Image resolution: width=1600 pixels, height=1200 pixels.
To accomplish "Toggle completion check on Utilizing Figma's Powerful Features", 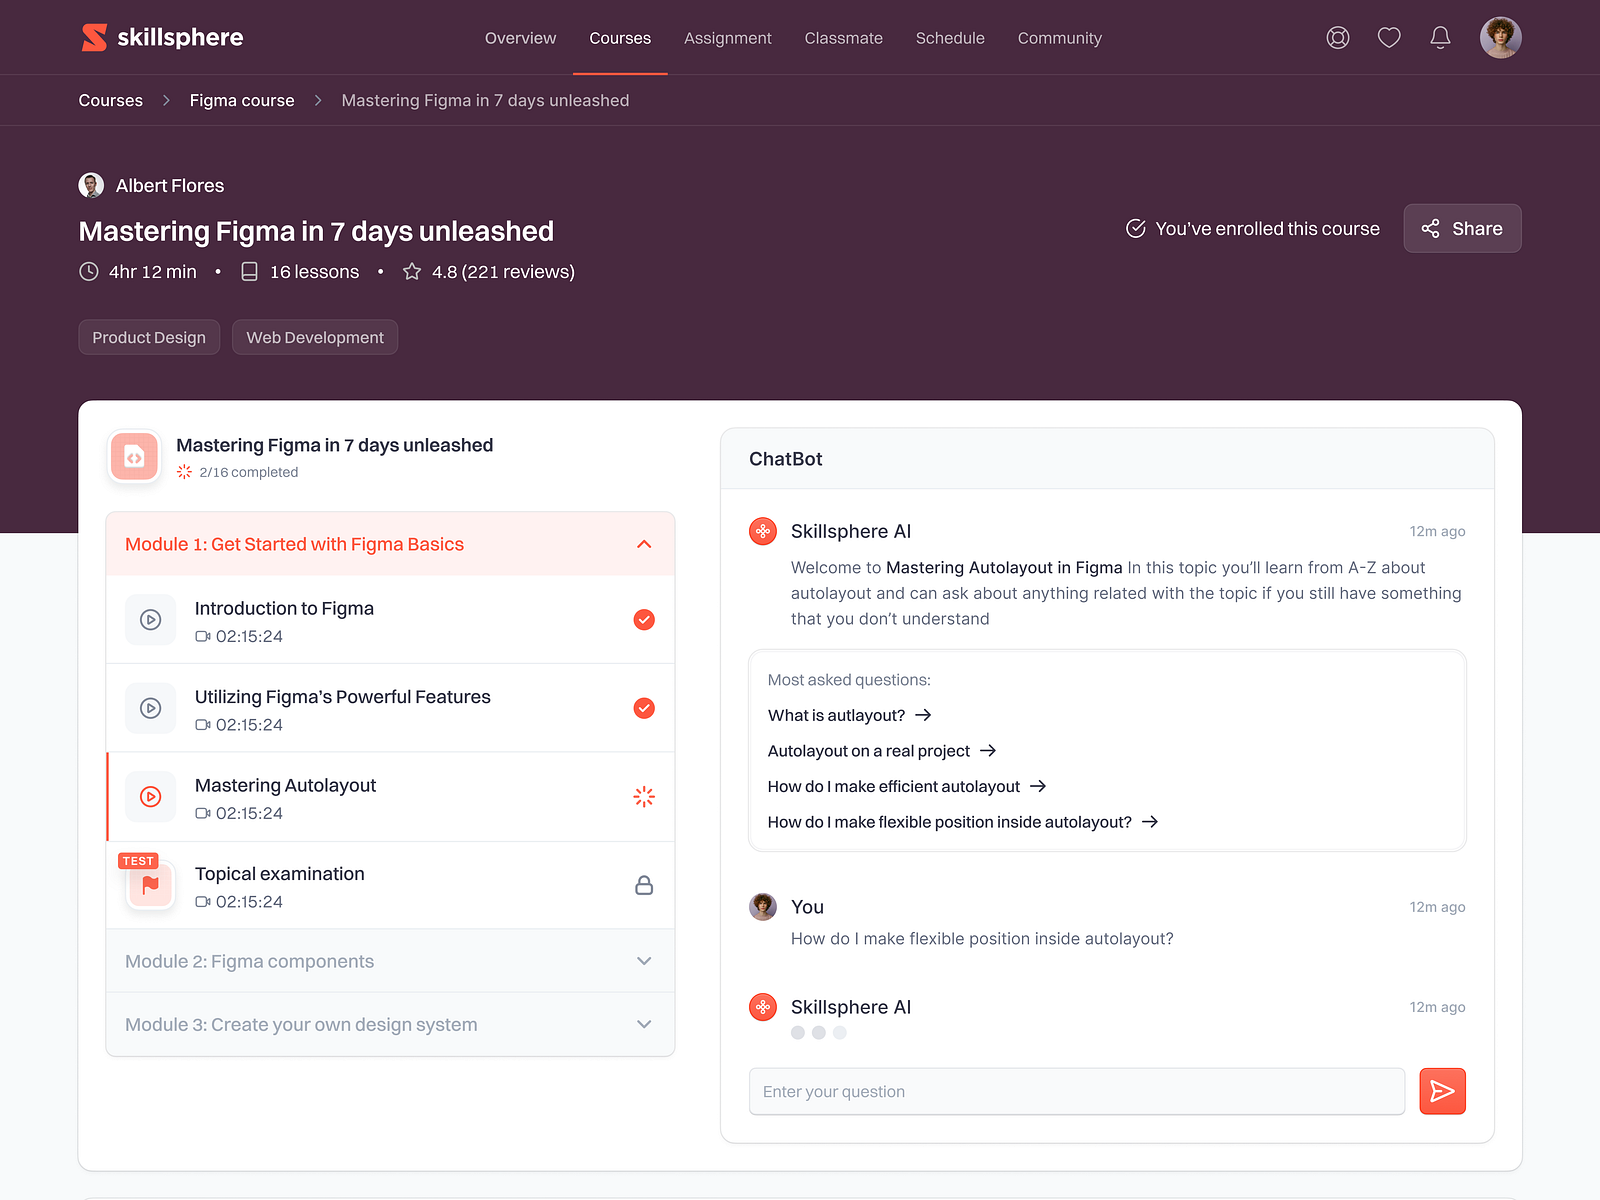I will pyautogui.click(x=644, y=708).
